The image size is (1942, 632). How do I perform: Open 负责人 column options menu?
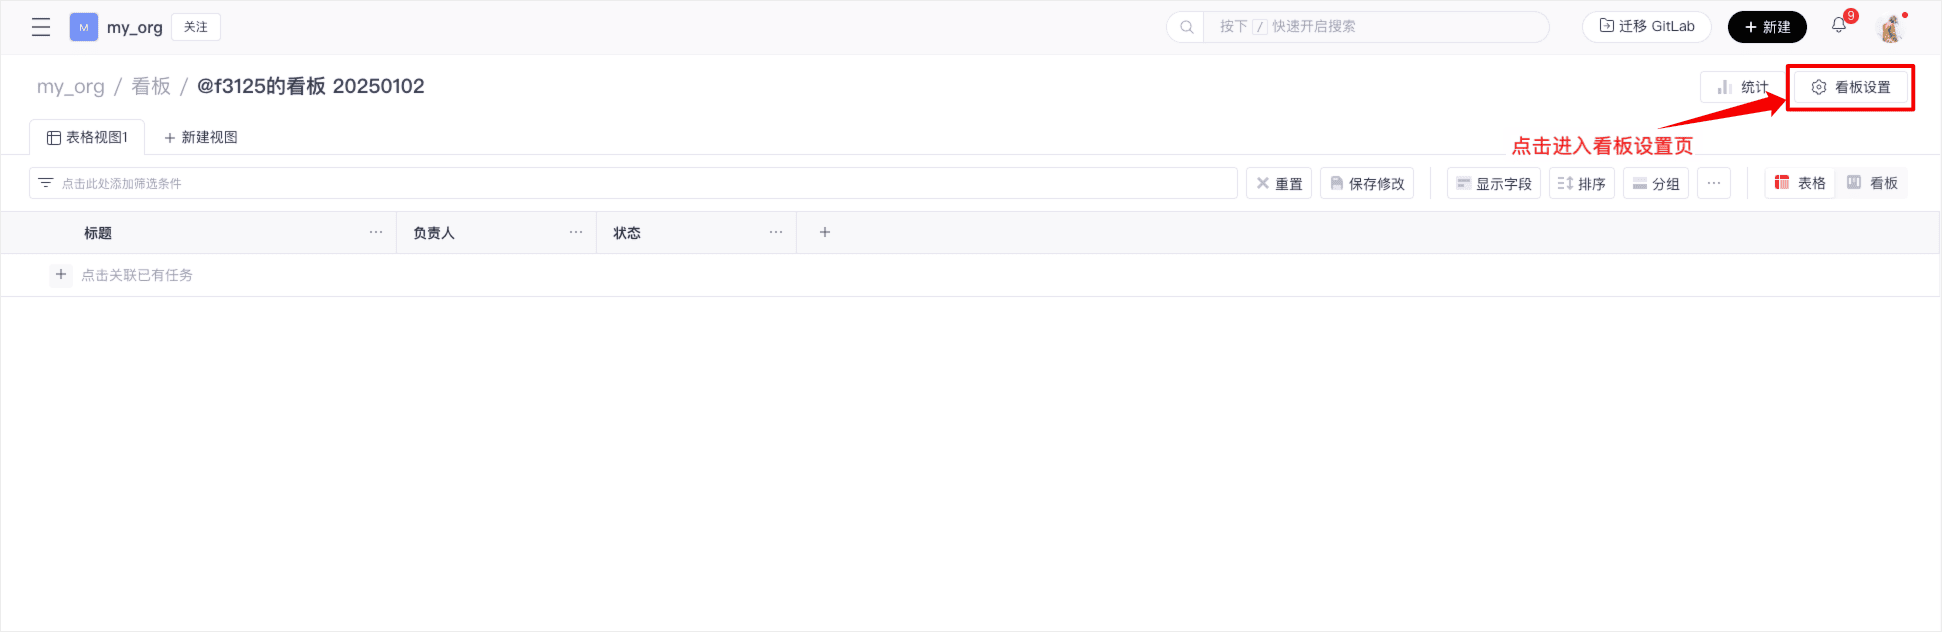tap(576, 232)
